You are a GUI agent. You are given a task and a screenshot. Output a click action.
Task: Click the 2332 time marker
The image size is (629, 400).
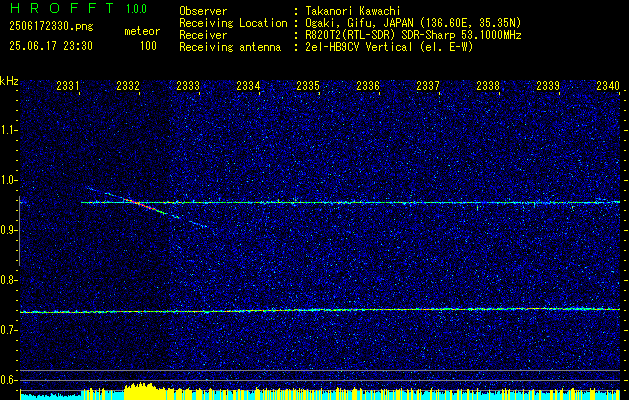[128, 85]
